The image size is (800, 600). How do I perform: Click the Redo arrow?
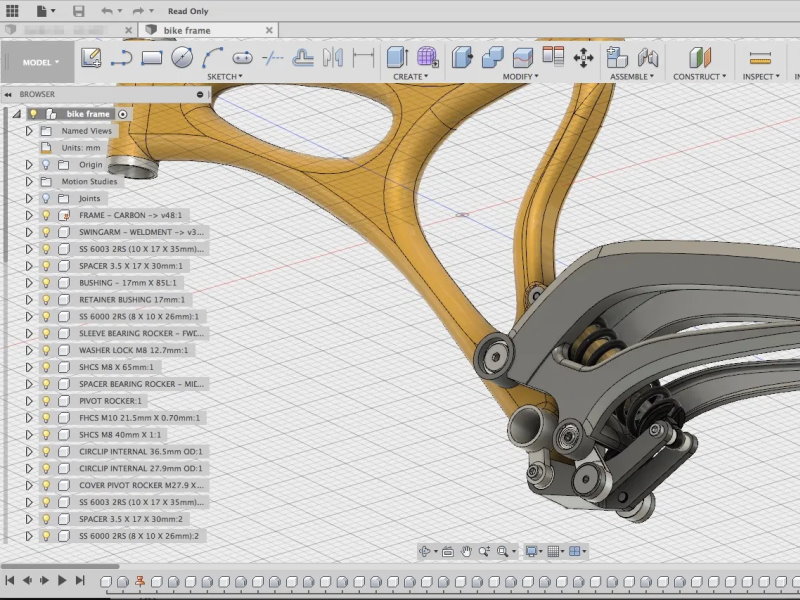[138, 11]
